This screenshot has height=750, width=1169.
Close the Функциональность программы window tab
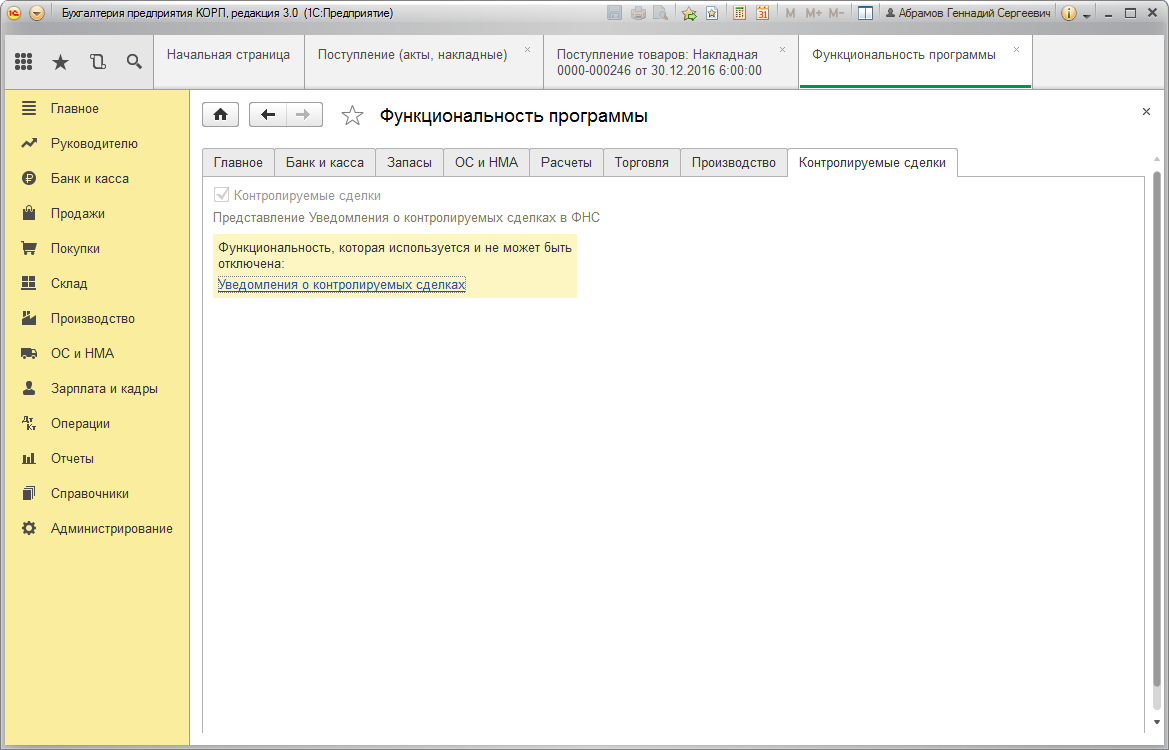[1016, 50]
